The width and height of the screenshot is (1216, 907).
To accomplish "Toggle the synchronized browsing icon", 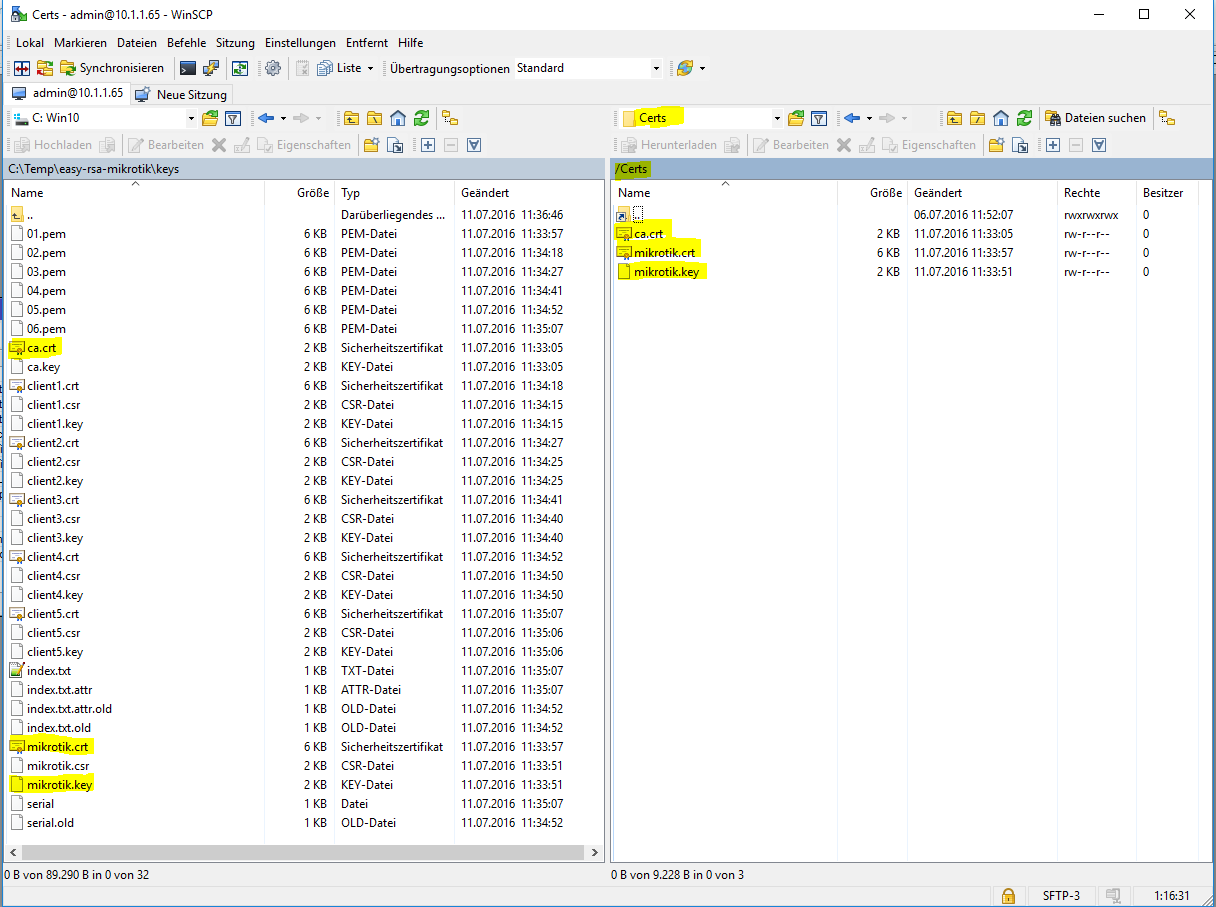I will (x=45, y=68).
